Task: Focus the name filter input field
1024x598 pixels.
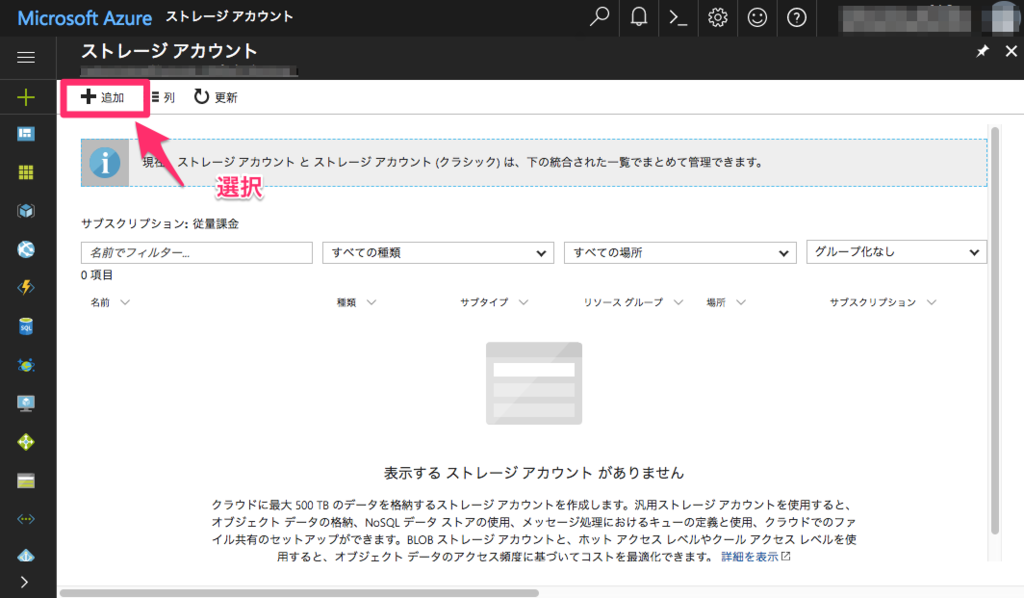Action: (197, 253)
